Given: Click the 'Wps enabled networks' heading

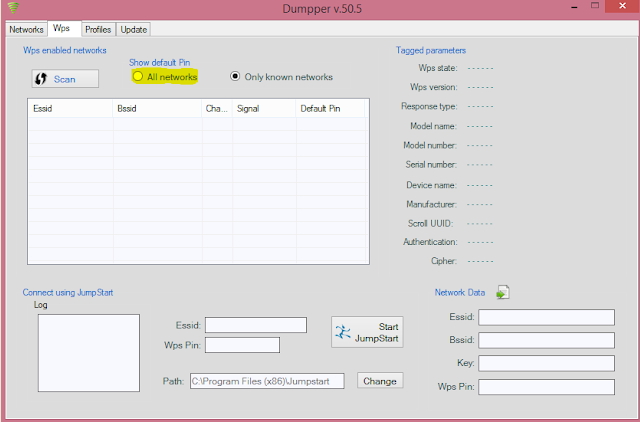Looking at the screenshot, I should coord(64,50).
